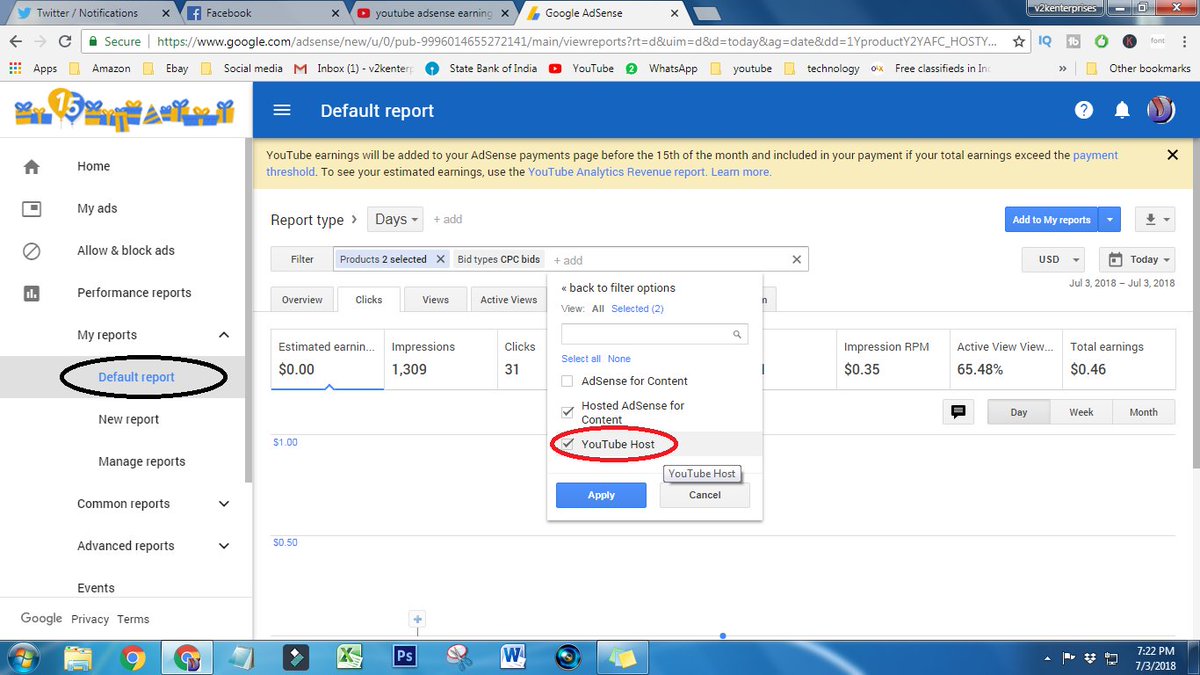Click the calendar icon for date range
This screenshot has width=1200, height=675.
pos(1116,259)
